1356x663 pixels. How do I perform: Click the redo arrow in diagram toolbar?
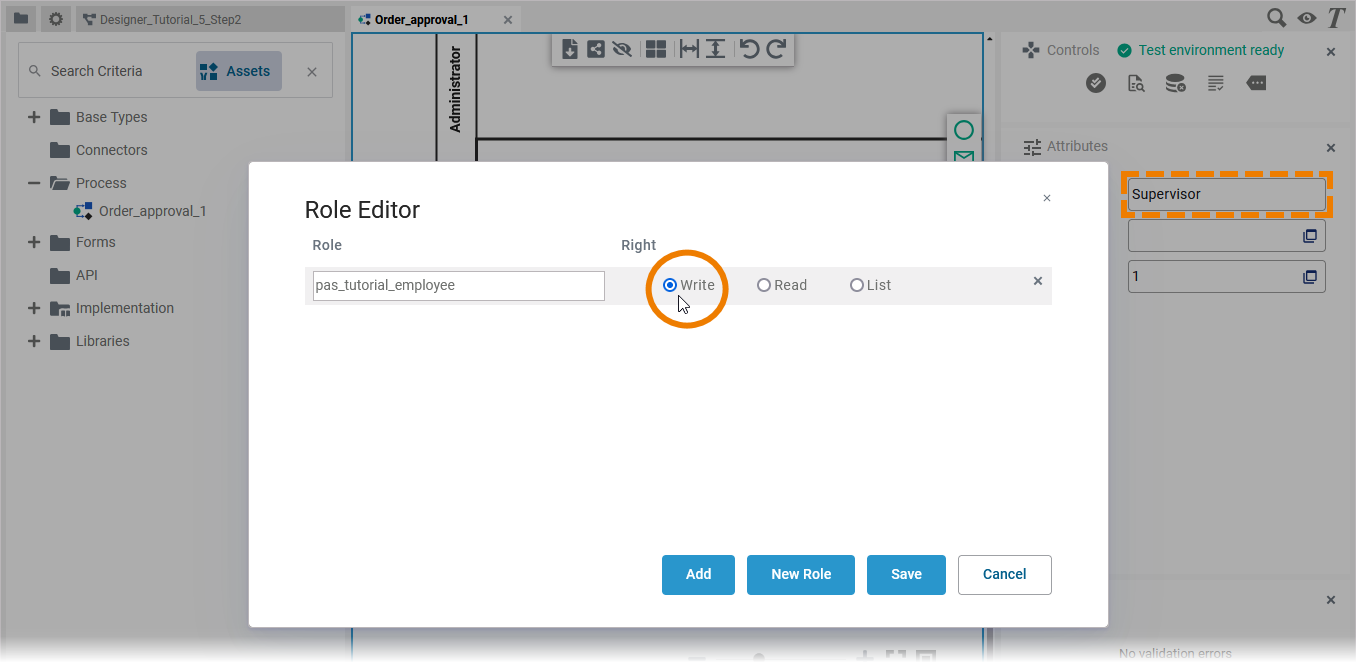776,49
